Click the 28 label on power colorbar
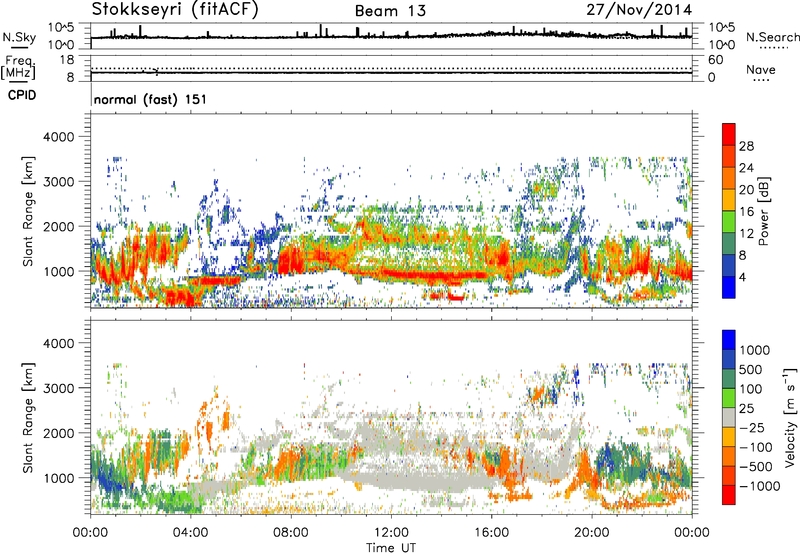This screenshot has height=554, width=800. pos(746,146)
